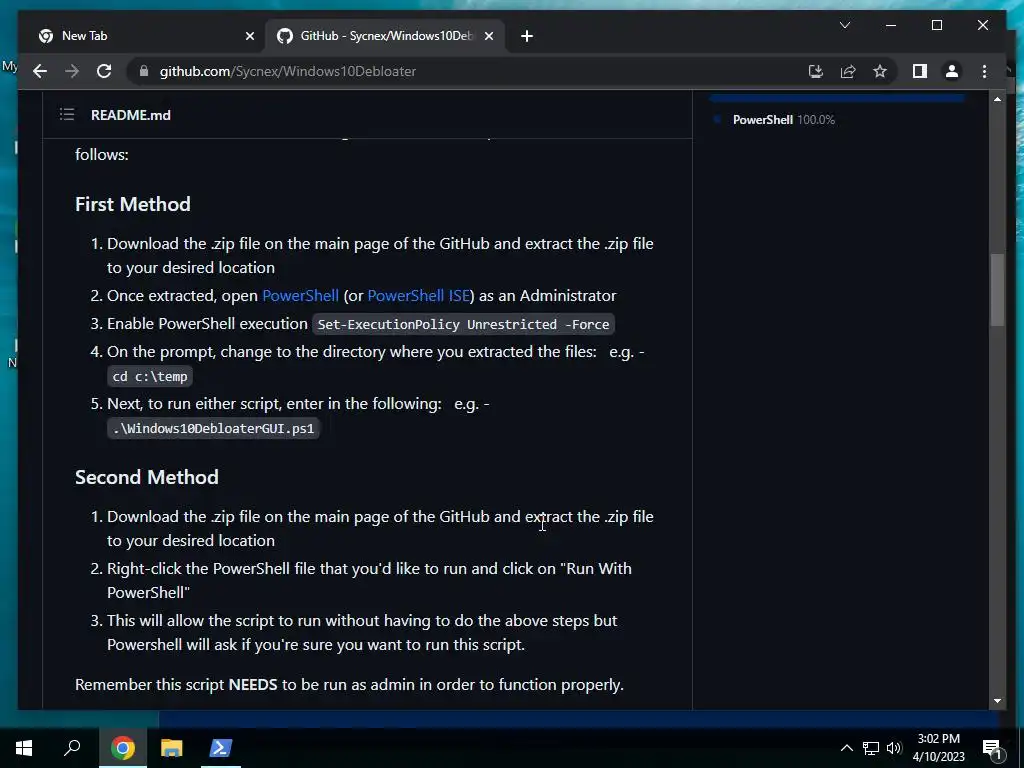
Task: Click the Chrome taskbar icon
Action: 123,748
